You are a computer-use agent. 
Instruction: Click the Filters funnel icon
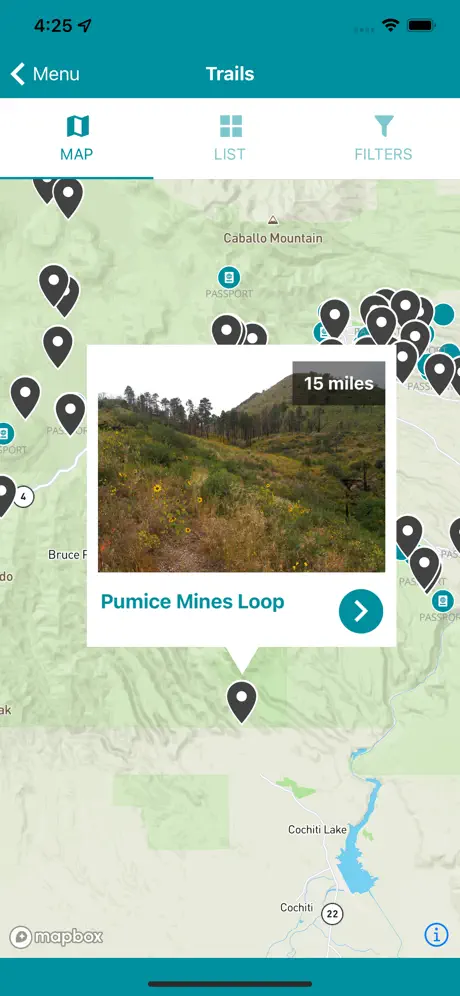[384, 126]
